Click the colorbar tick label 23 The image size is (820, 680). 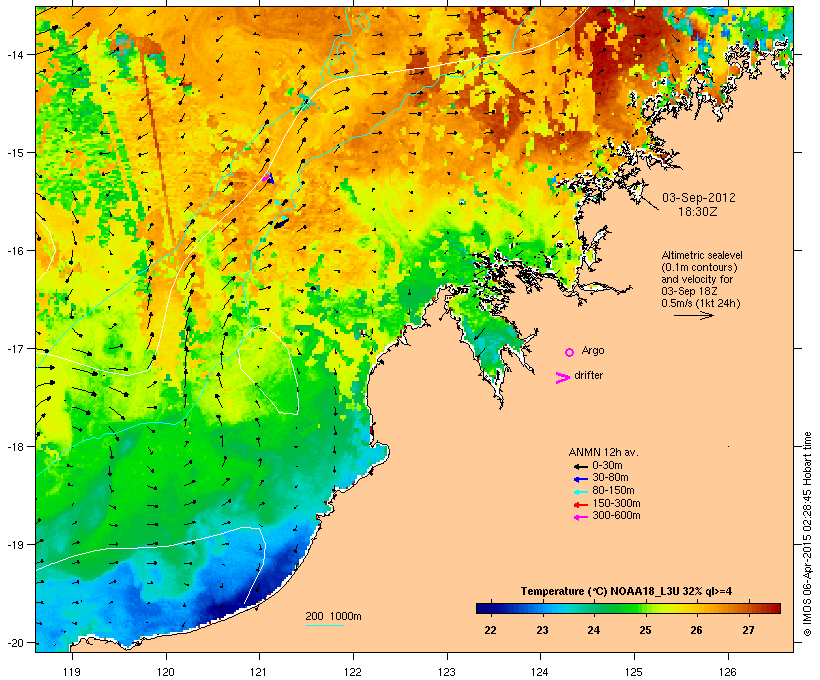click(542, 630)
